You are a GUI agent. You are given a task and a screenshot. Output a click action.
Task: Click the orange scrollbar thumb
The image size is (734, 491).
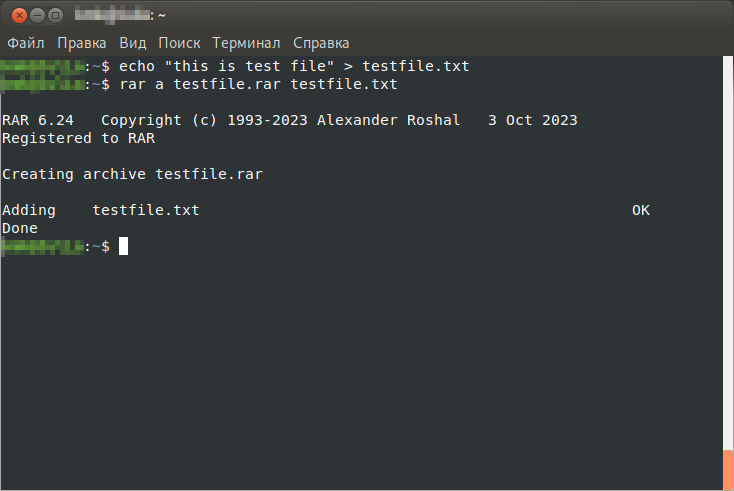click(x=727, y=469)
